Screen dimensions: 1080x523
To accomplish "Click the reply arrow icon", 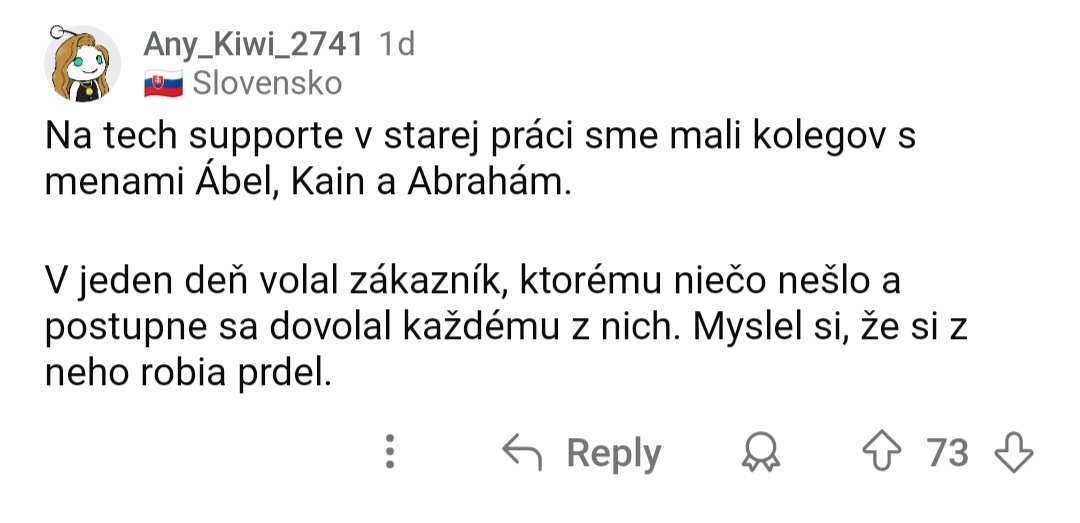I will point(521,453).
